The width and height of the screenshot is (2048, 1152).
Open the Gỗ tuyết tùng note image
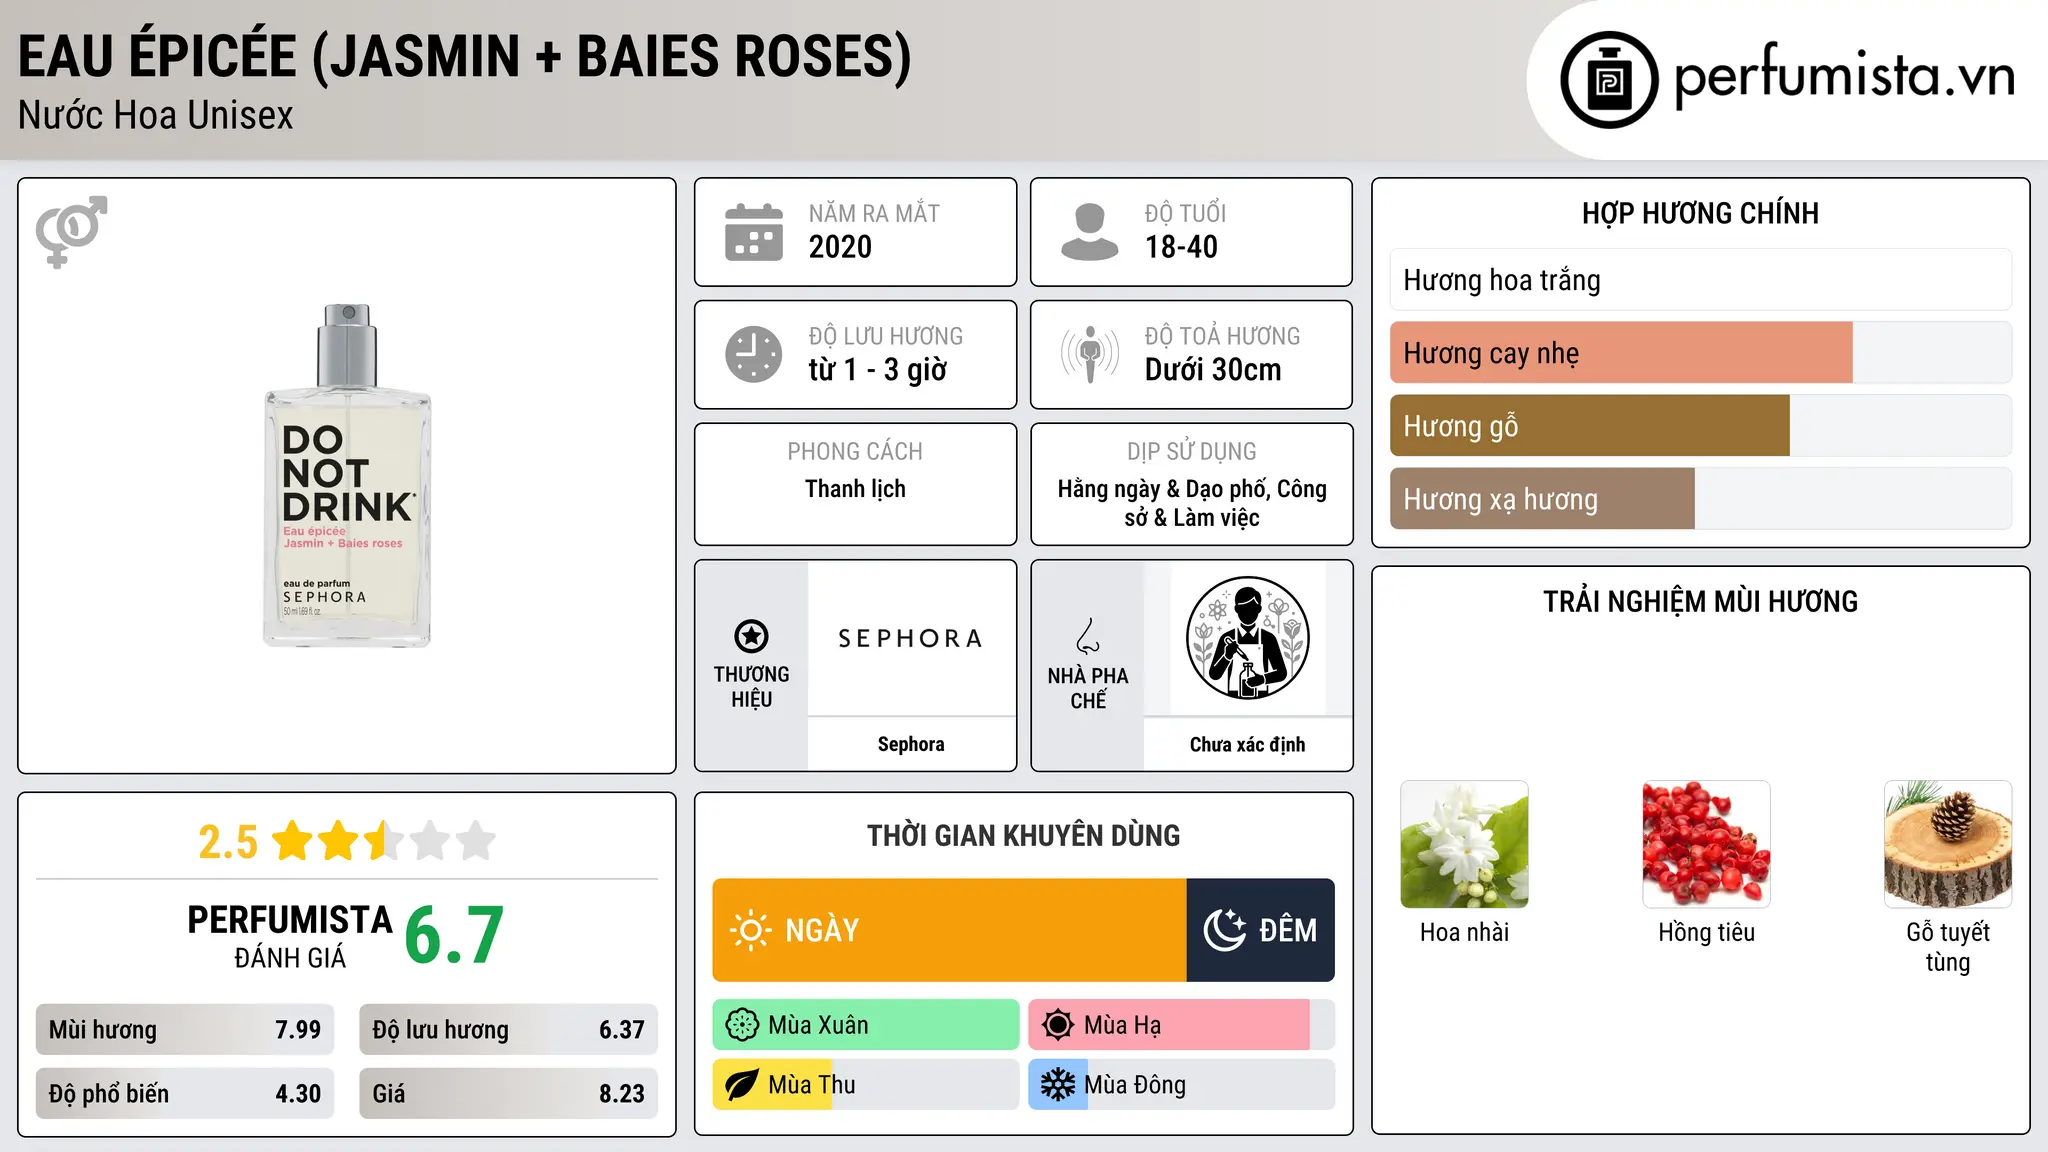[x=1948, y=844]
